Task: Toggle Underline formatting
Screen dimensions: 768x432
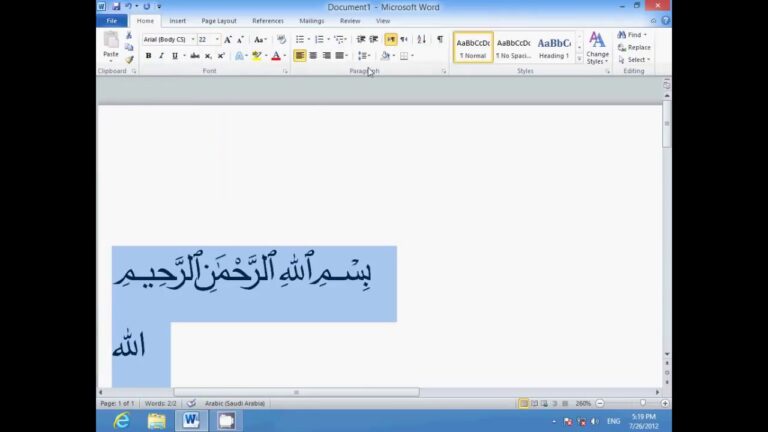Action: pyautogui.click(x=174, y=56)
